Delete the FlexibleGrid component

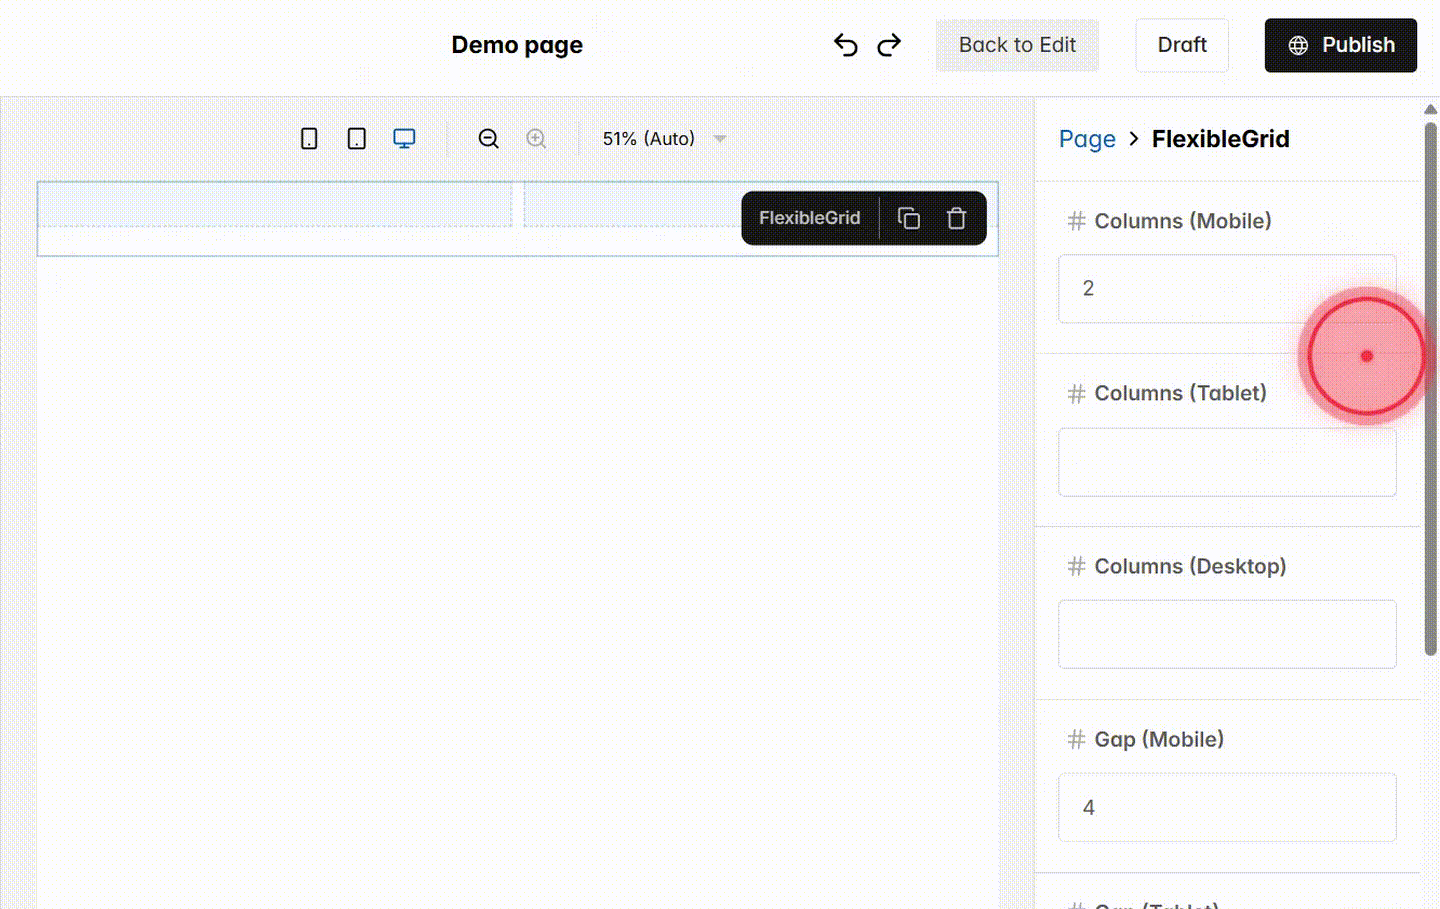(956, 217)
